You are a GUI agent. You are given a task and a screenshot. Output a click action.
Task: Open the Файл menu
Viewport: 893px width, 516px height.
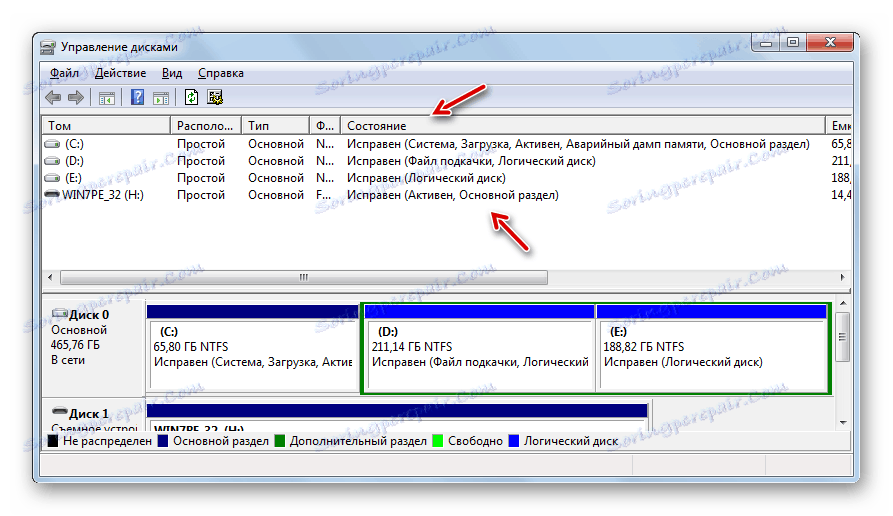pos(64,73)
